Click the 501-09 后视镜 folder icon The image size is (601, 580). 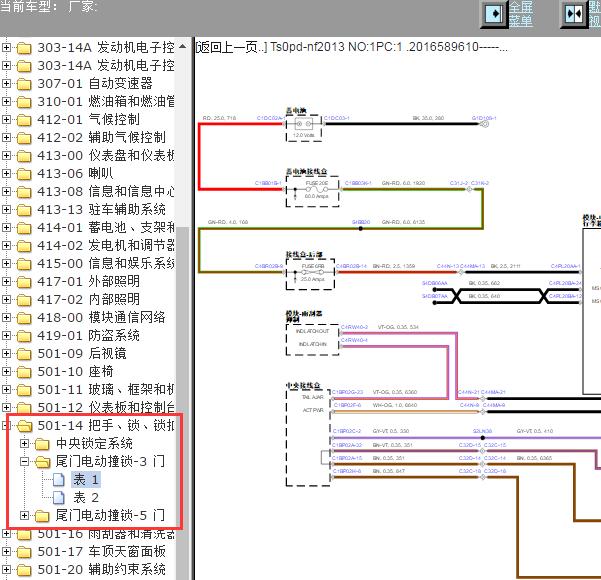24,354
